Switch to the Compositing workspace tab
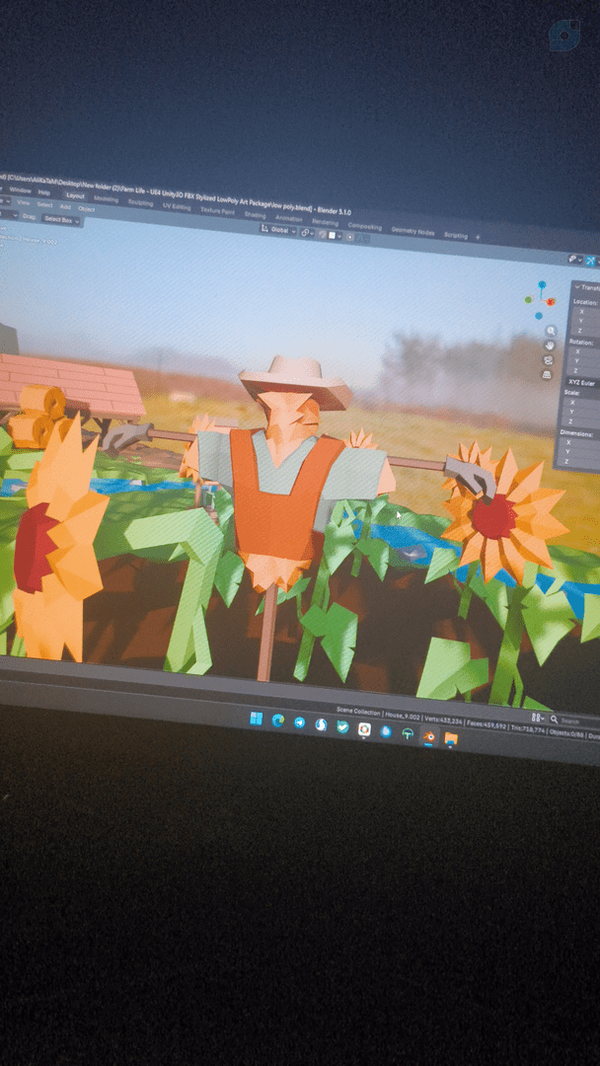The image size is (600, 1066). point(365,226)
